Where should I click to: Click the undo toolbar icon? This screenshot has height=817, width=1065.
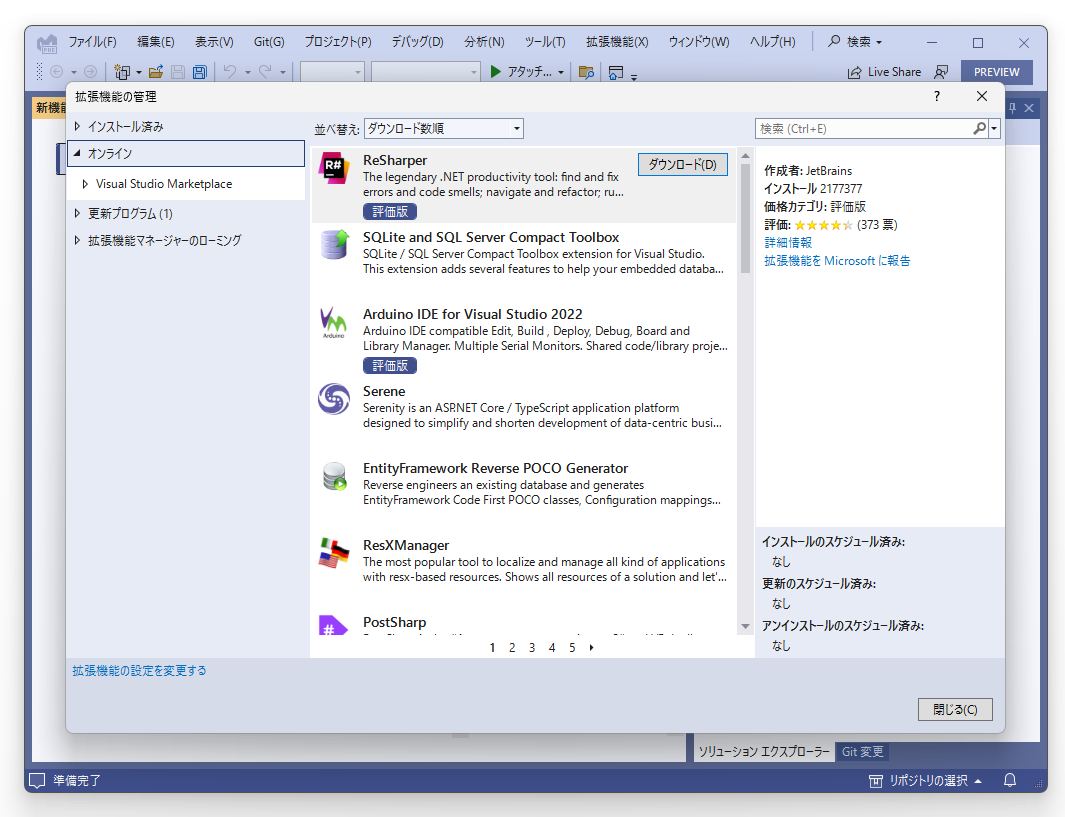(x=230, y=72)
